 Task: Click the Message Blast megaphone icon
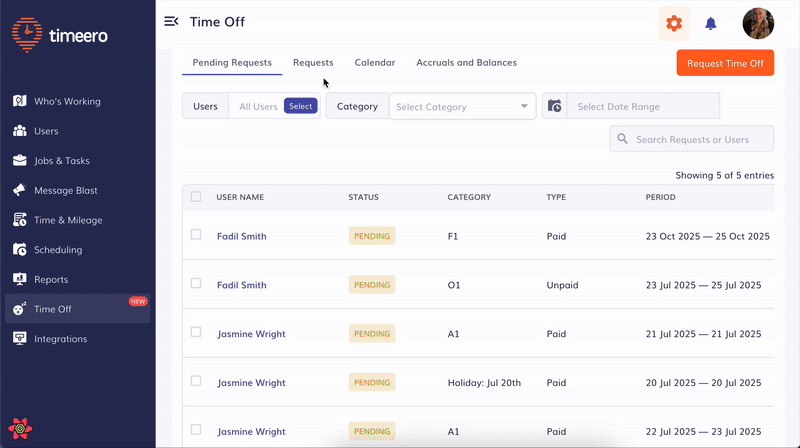(19, 190)
